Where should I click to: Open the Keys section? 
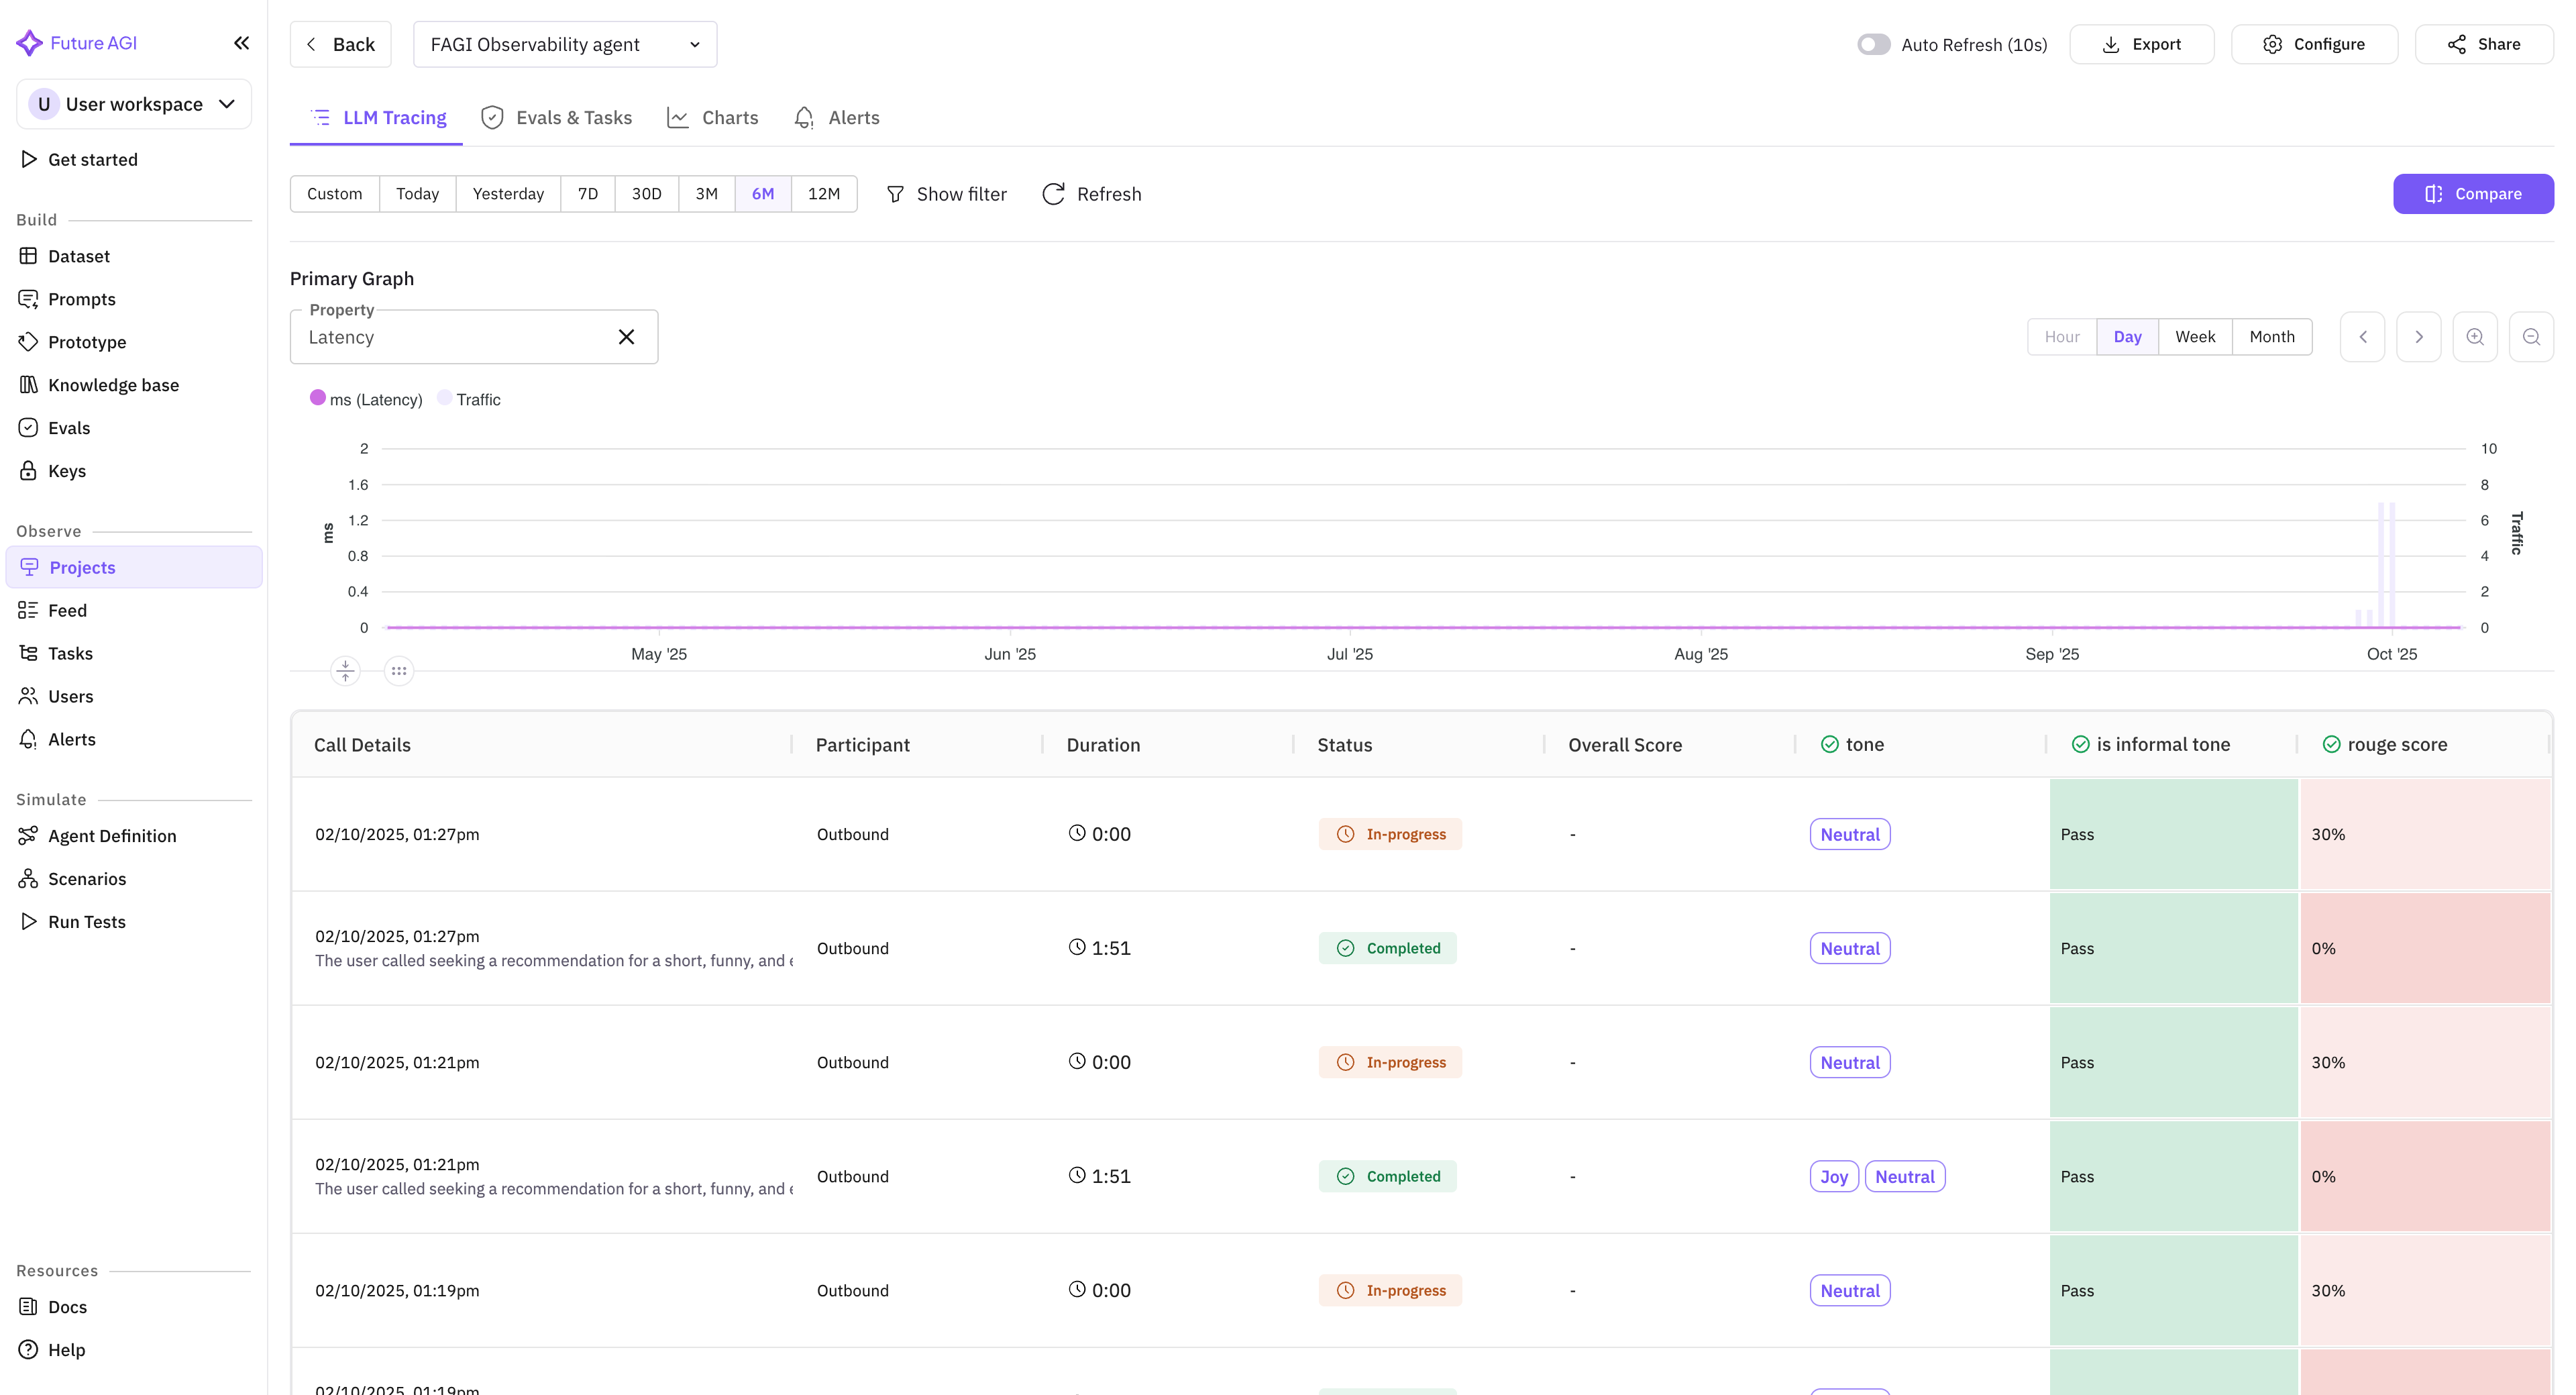[x=67, y=470]
